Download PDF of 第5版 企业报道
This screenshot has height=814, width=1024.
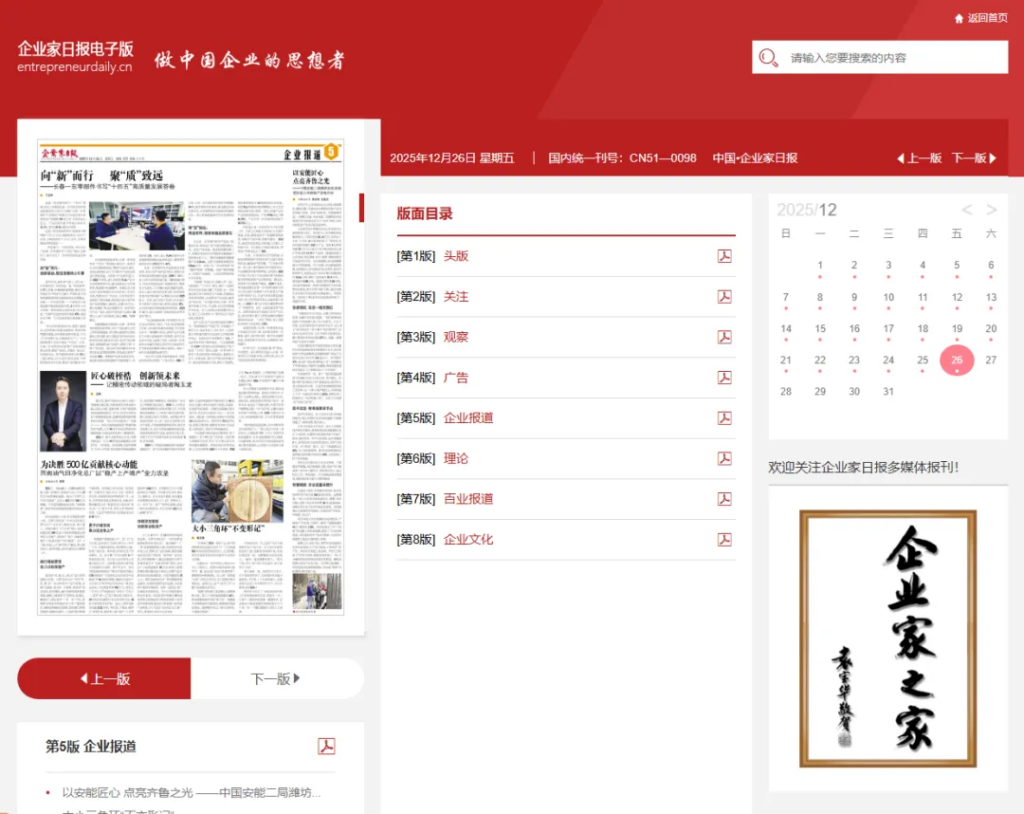724,418
